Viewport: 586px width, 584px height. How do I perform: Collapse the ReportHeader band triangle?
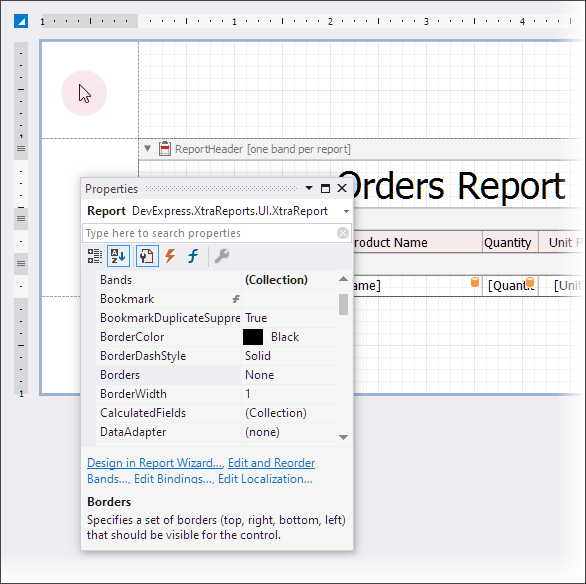148,148
